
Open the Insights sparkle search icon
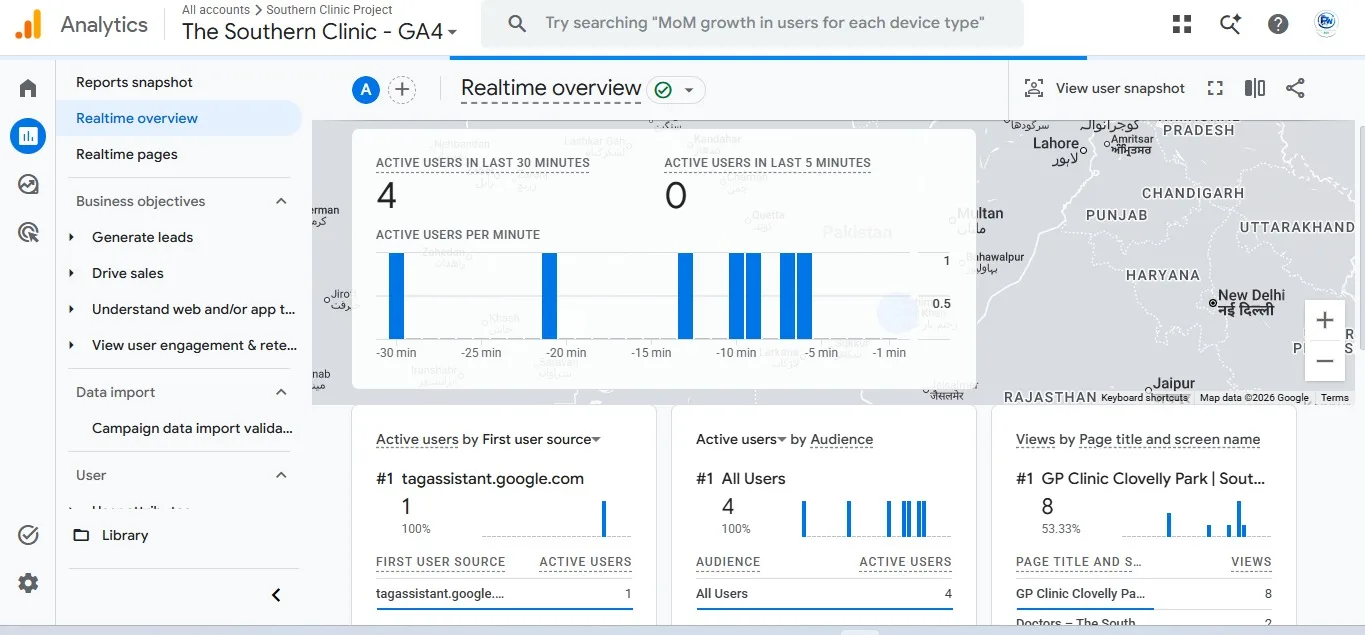click(x=1230, y=24)
